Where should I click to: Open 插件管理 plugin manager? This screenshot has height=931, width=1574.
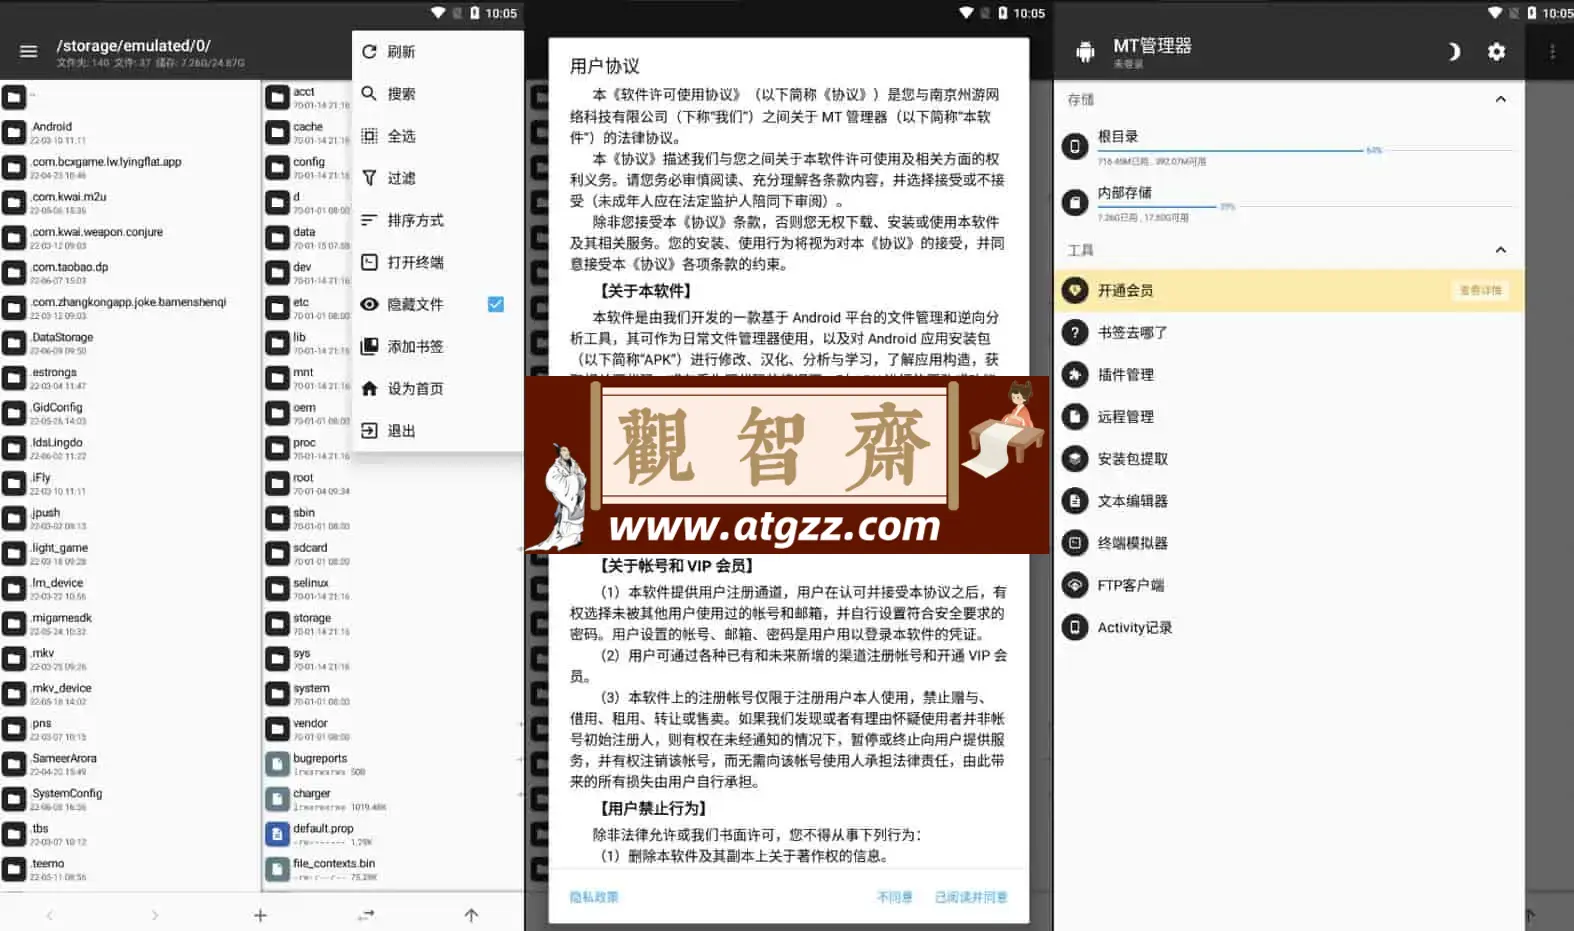[x=1289, y=374]
